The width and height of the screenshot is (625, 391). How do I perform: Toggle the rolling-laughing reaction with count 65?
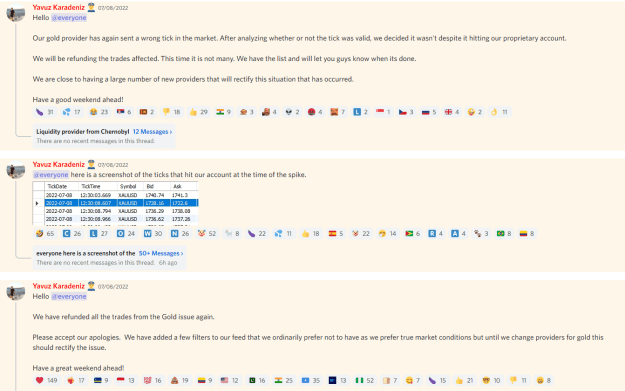pyautogui.click(x=45, y=234)
